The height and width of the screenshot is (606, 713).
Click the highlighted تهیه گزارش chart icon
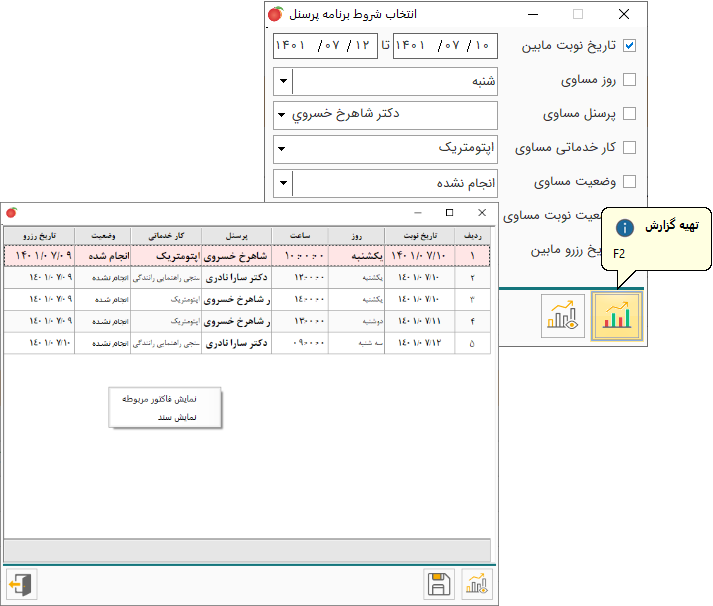pos(617,317)
